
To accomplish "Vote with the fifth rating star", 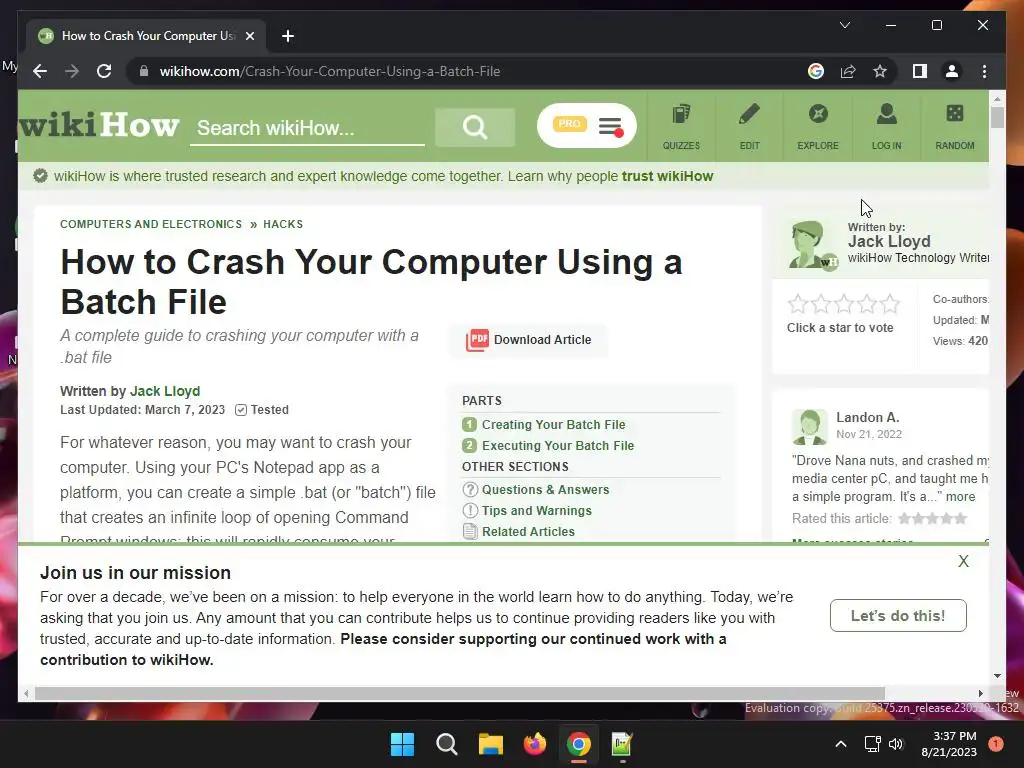I will (889, 304).
